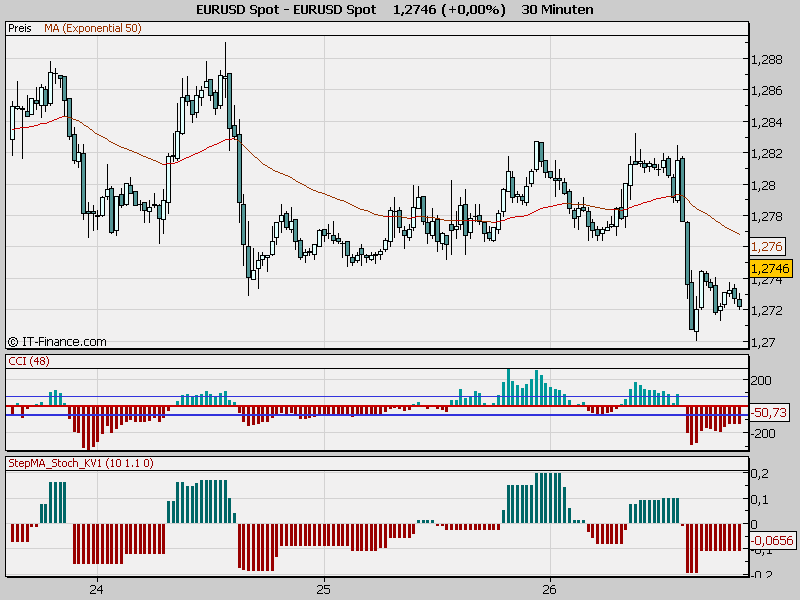Click the 30 Minuten timeframe in title

(x=557, y=10)
